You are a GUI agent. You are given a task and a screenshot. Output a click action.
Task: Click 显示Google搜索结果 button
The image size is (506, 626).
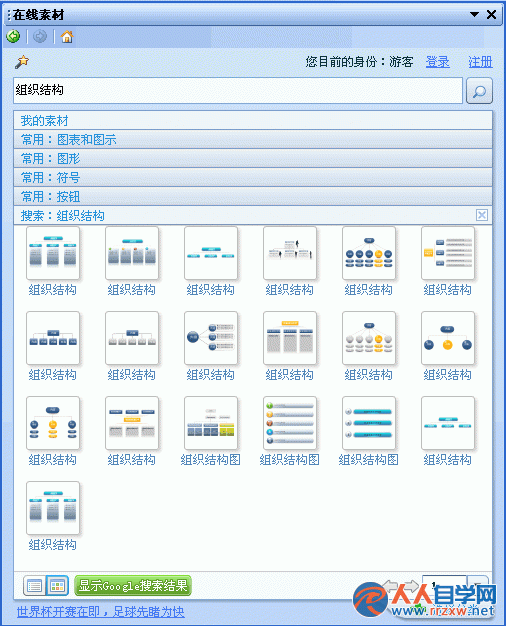(x=133, y=586)
